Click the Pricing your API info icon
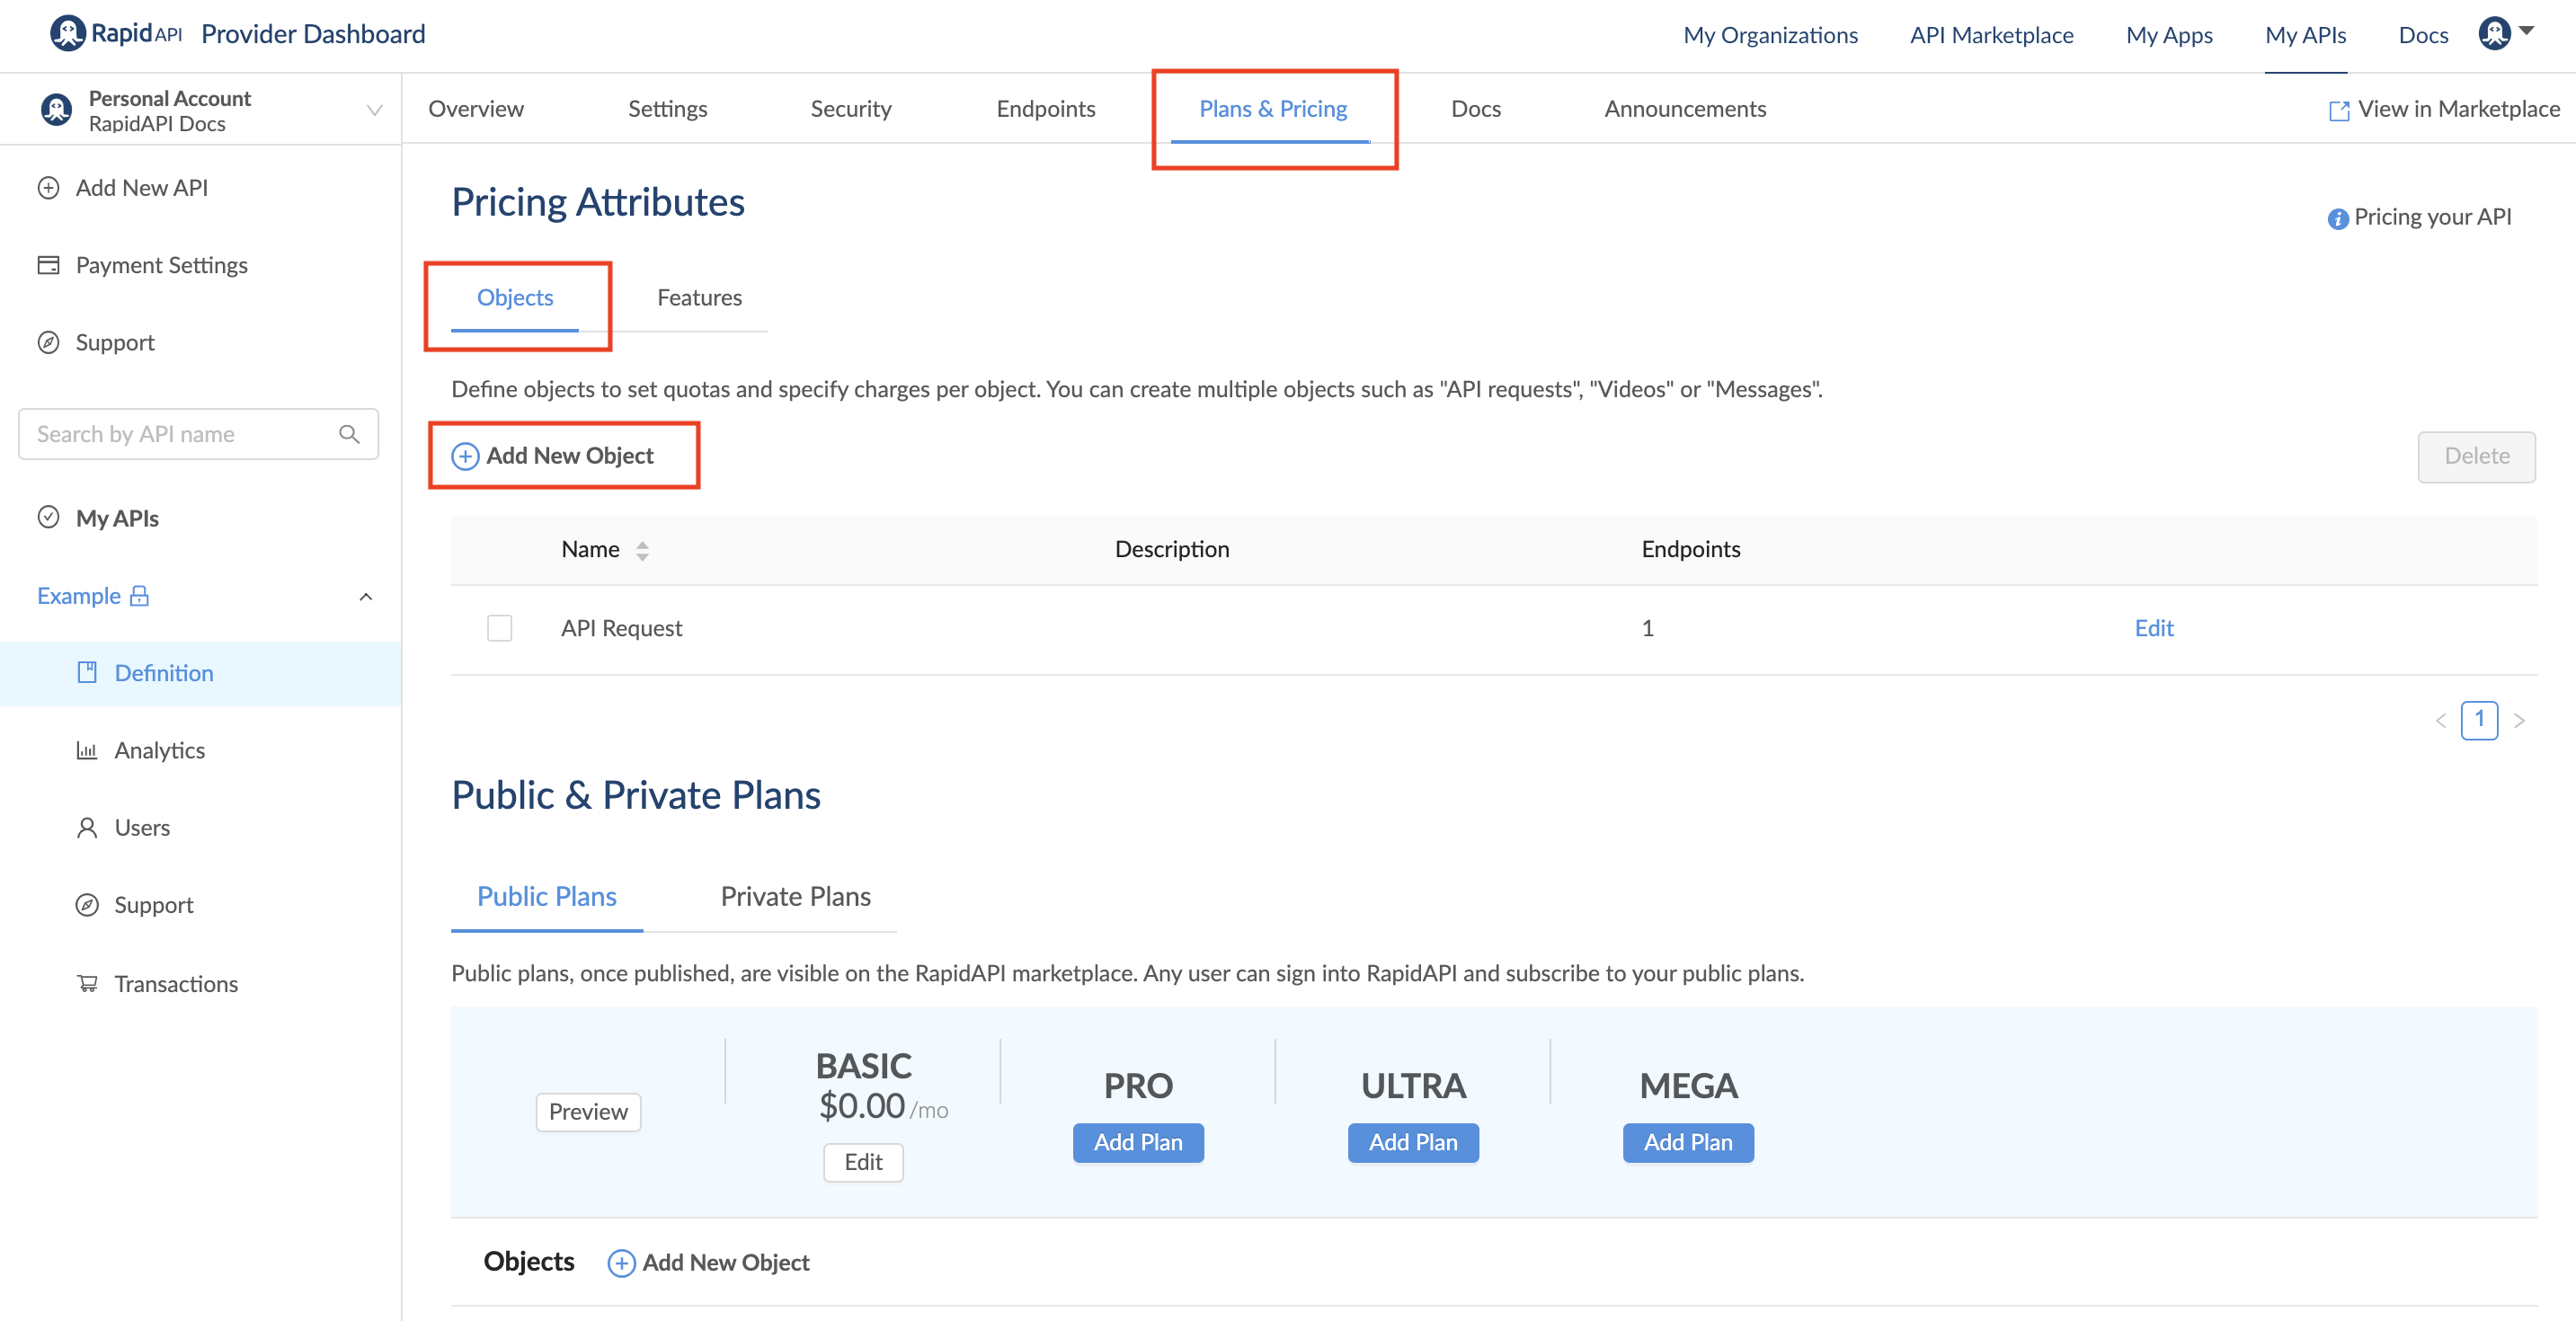 click(2337, 218)
